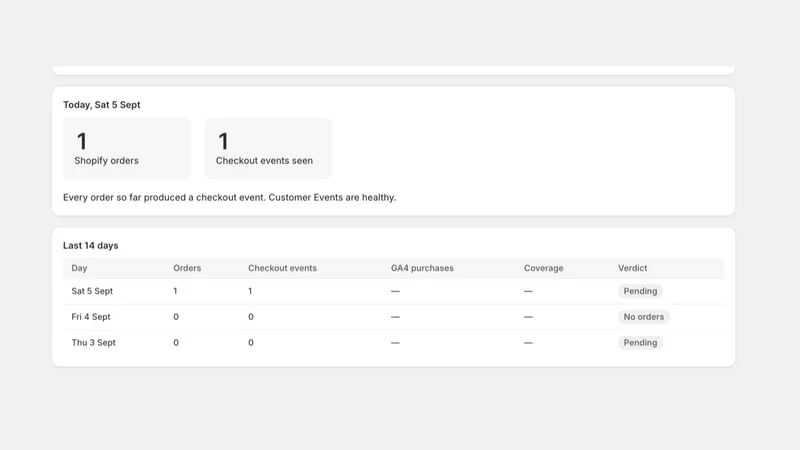Click Orders value for Thu 3 Sept
The image size is (800, 450).
coord(176,342)
